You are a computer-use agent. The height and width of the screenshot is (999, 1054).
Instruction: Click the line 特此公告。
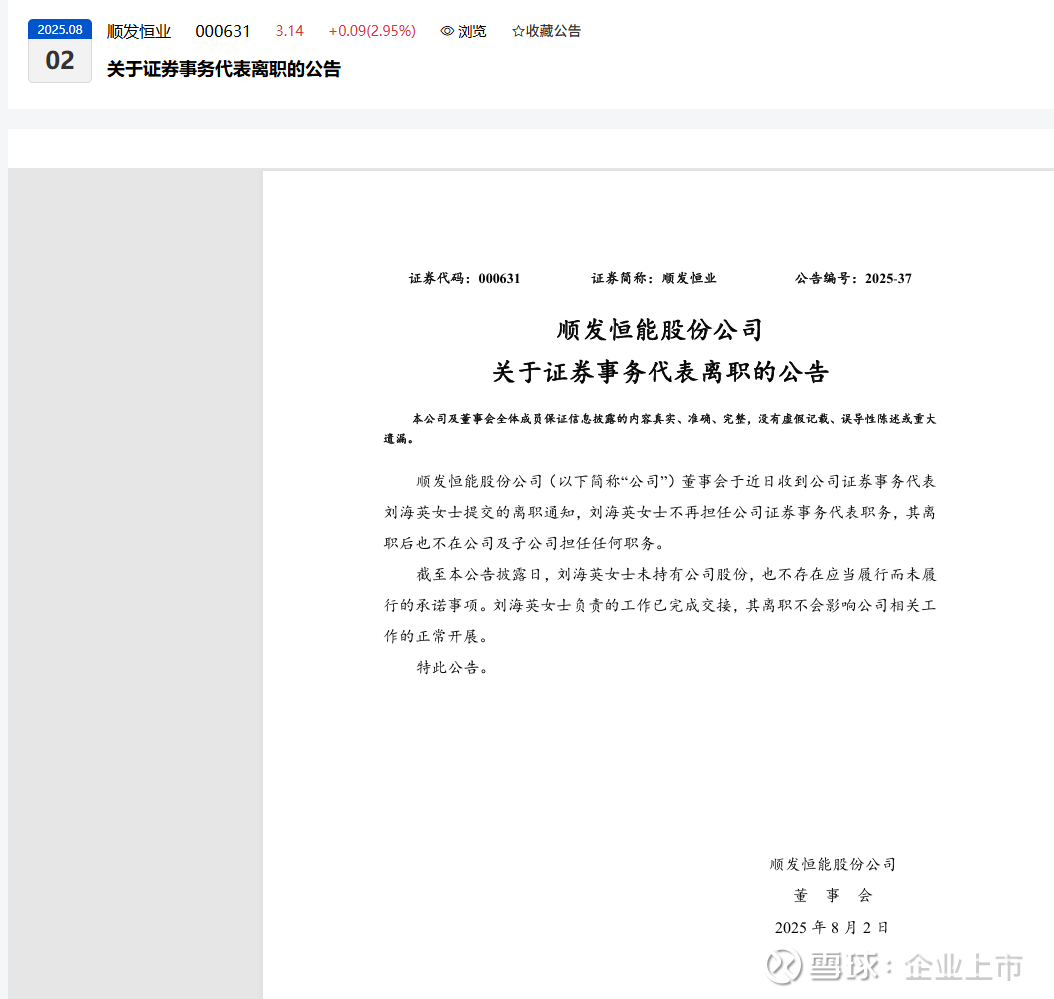pos(452,668)
